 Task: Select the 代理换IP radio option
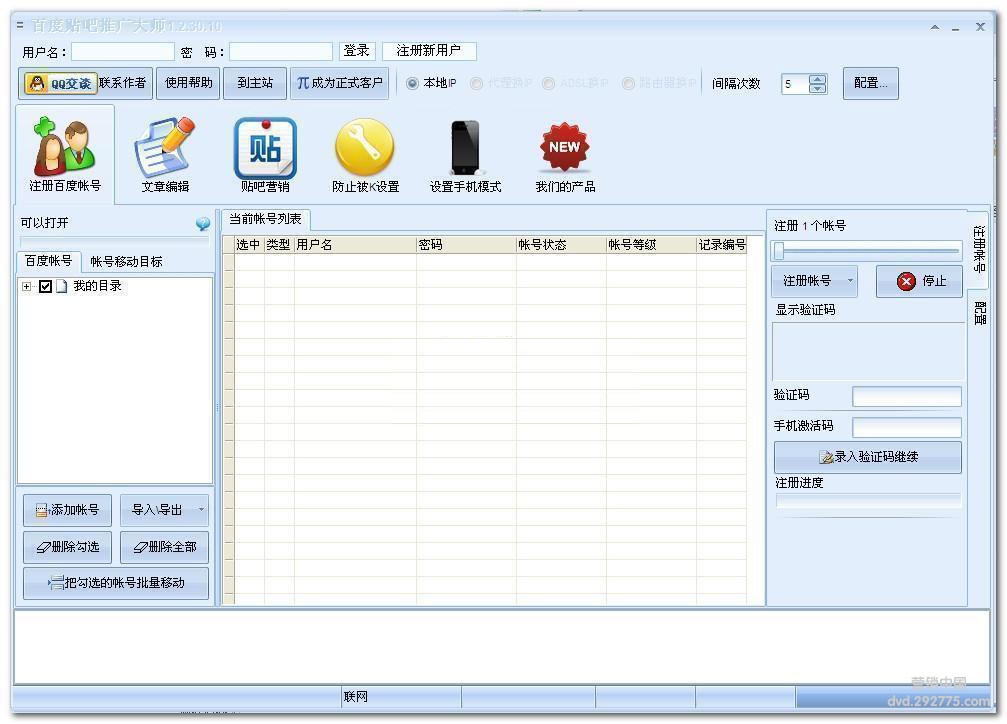point(477,84)
